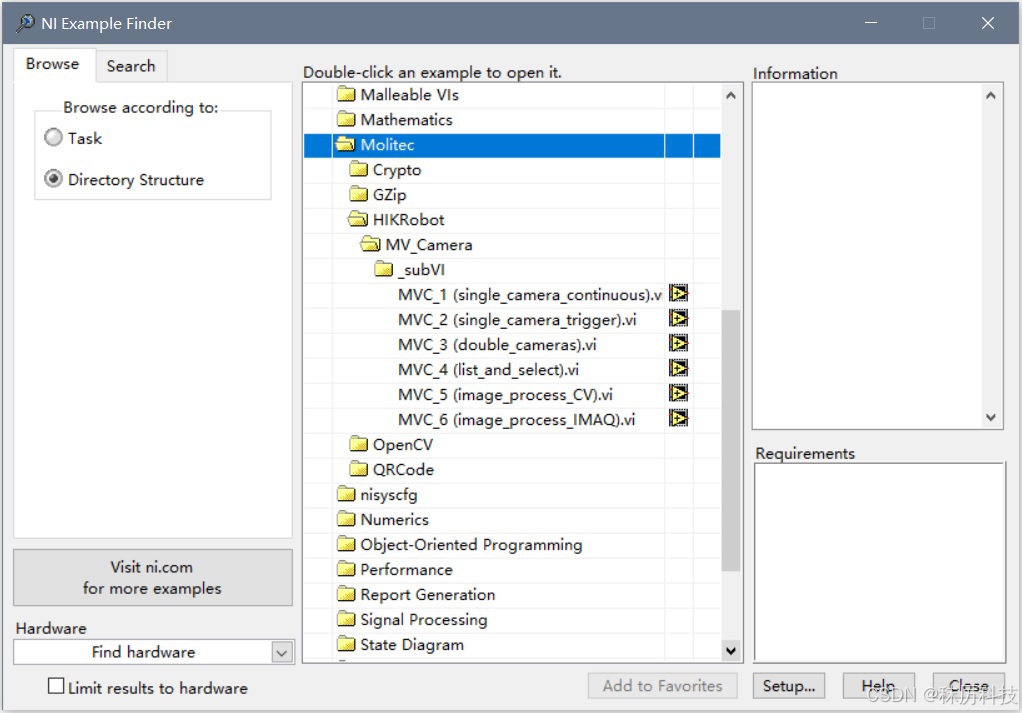Enable Limit results to hardware checkbox
1022x713 pixels.
click(x=56, y=686)
